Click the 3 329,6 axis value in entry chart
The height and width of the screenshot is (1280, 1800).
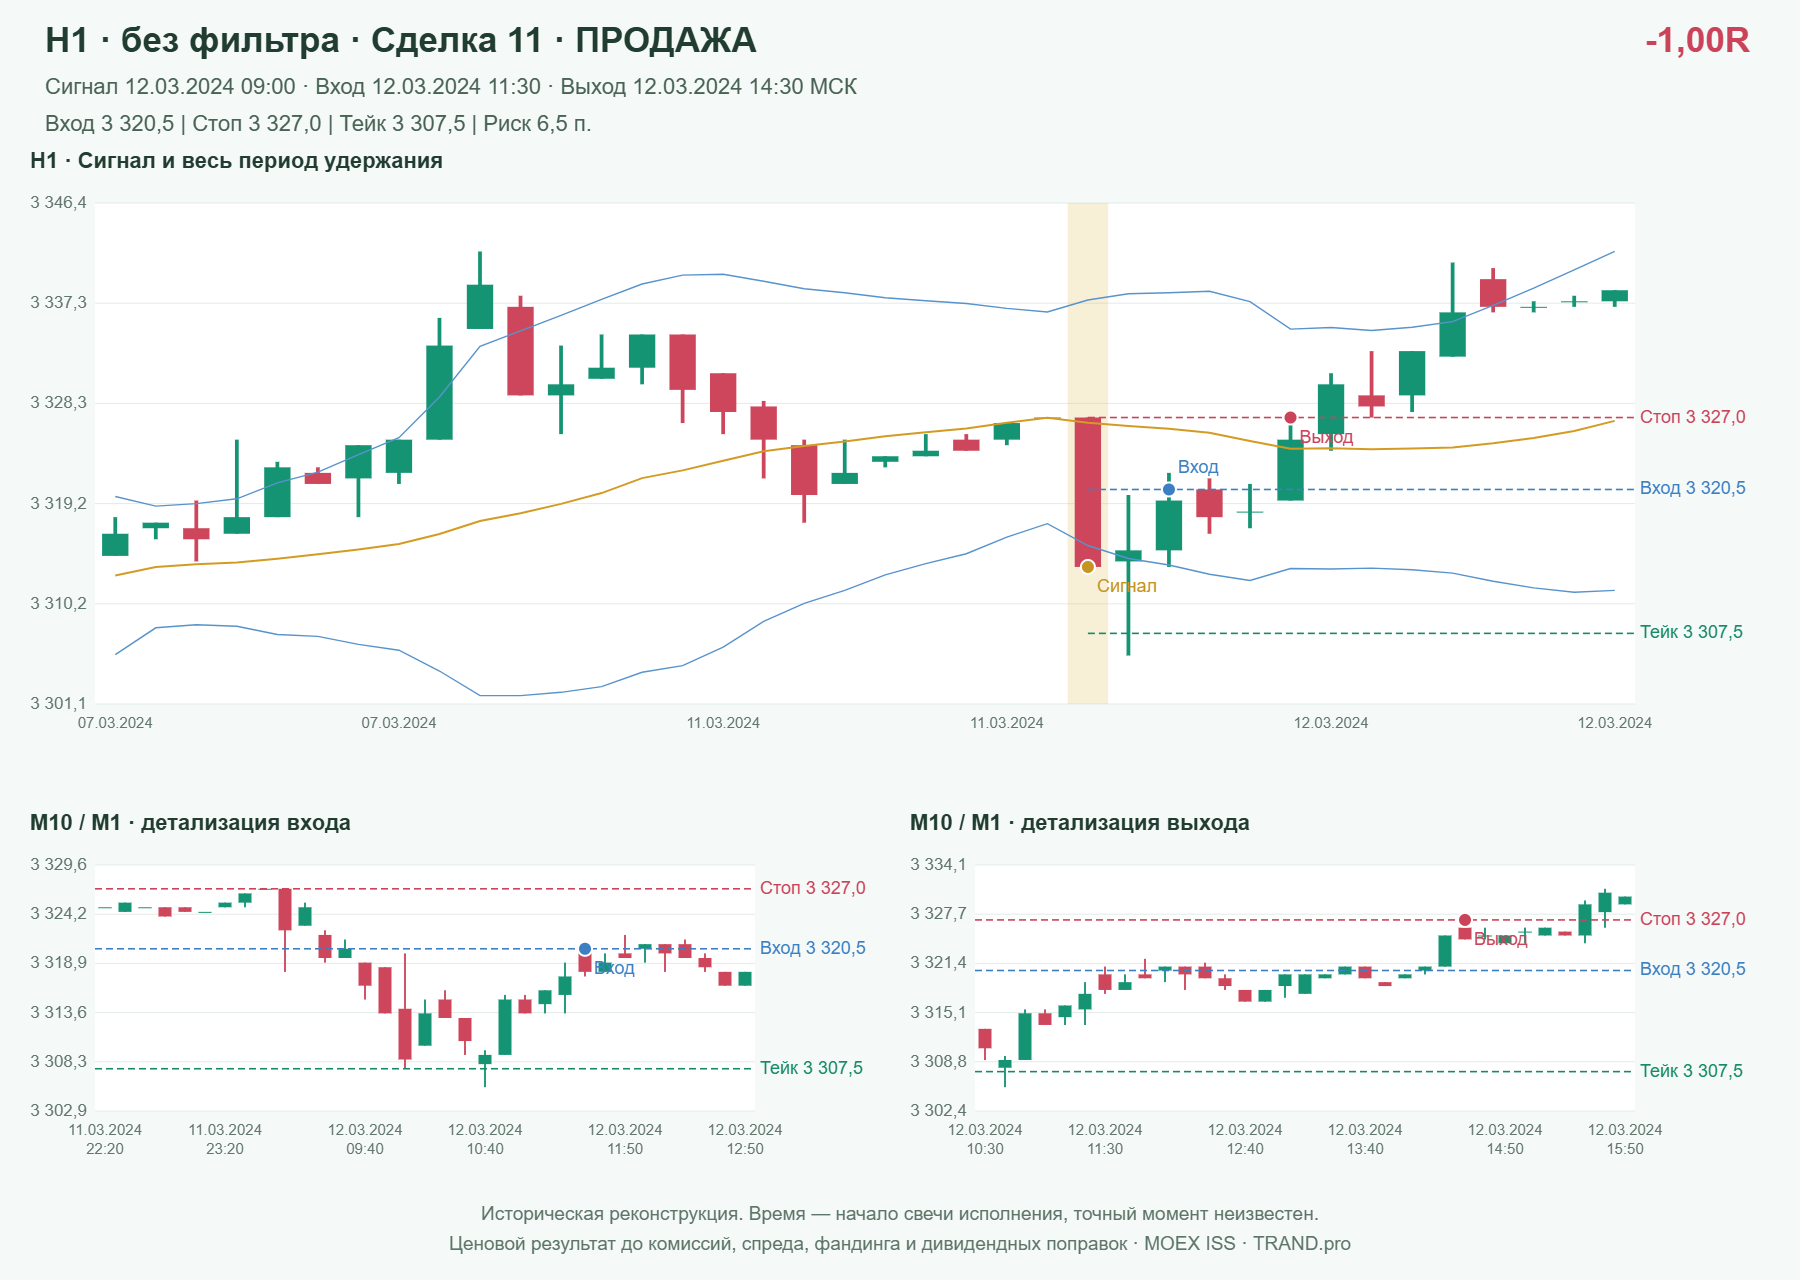pos(59,865)
